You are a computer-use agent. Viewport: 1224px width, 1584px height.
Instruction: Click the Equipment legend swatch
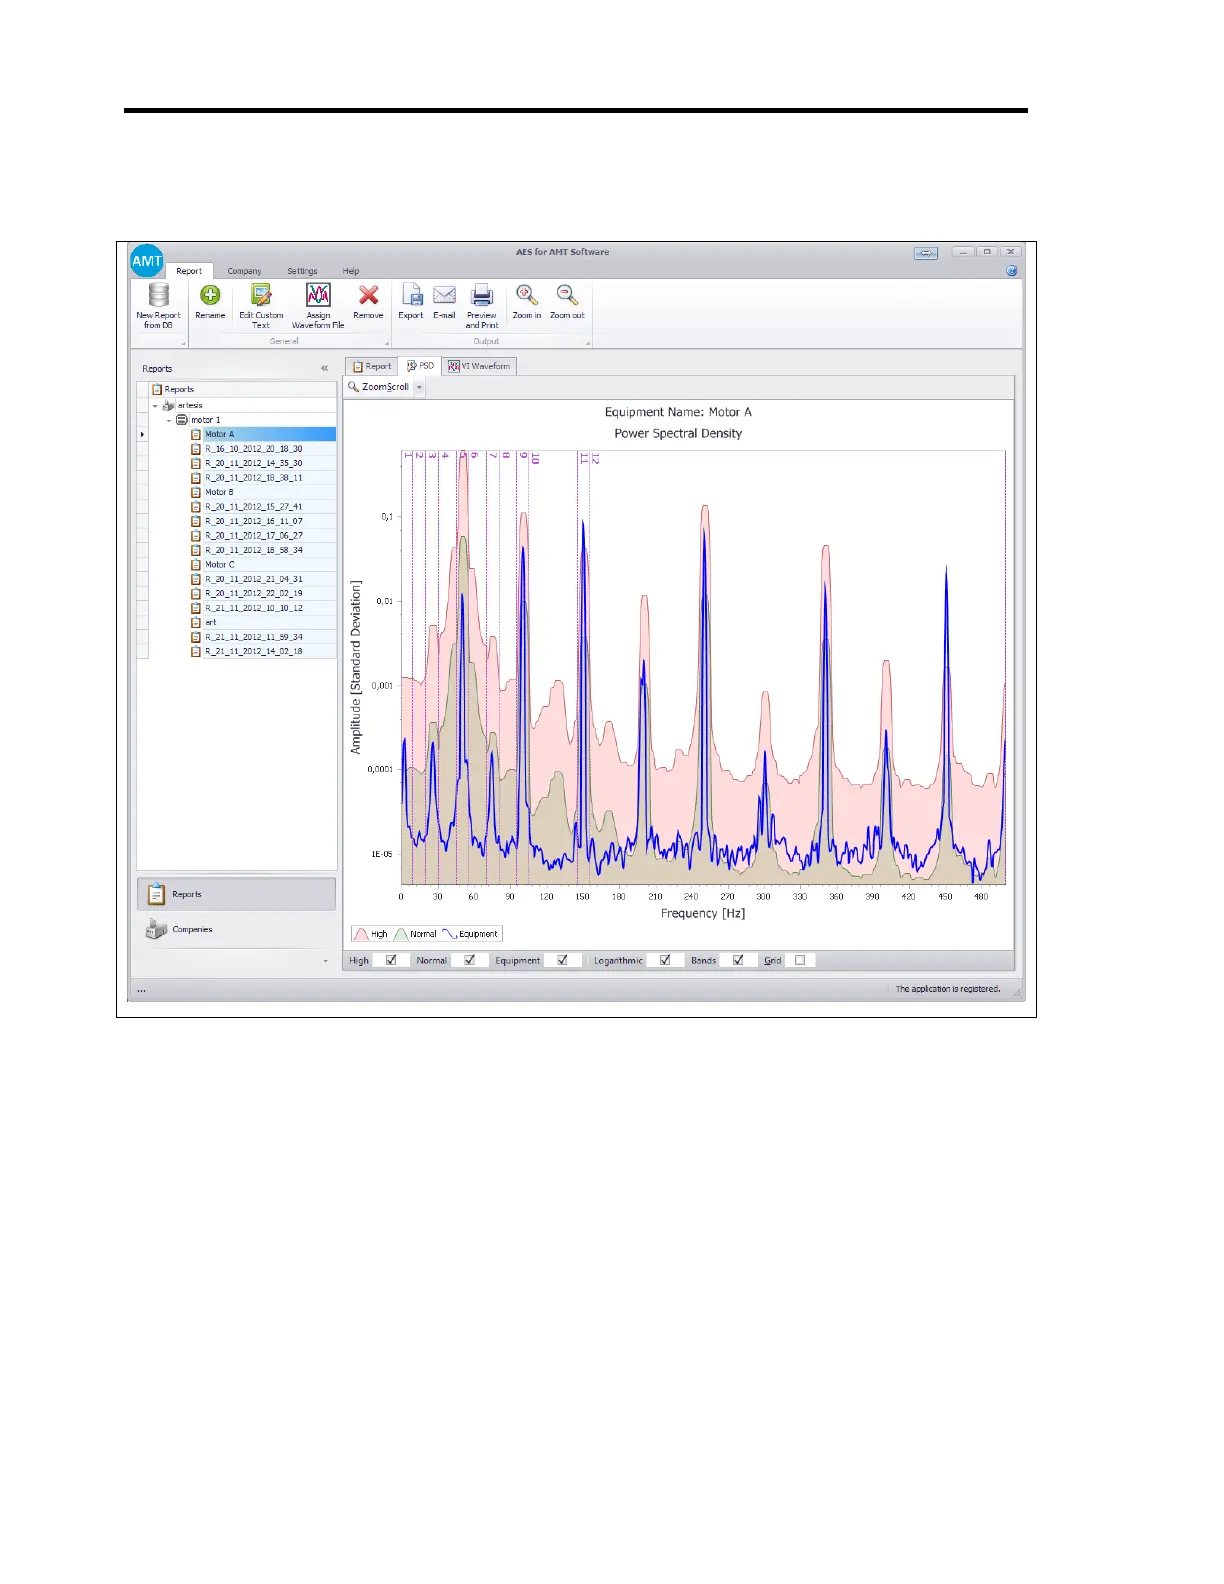click(450, 934)
